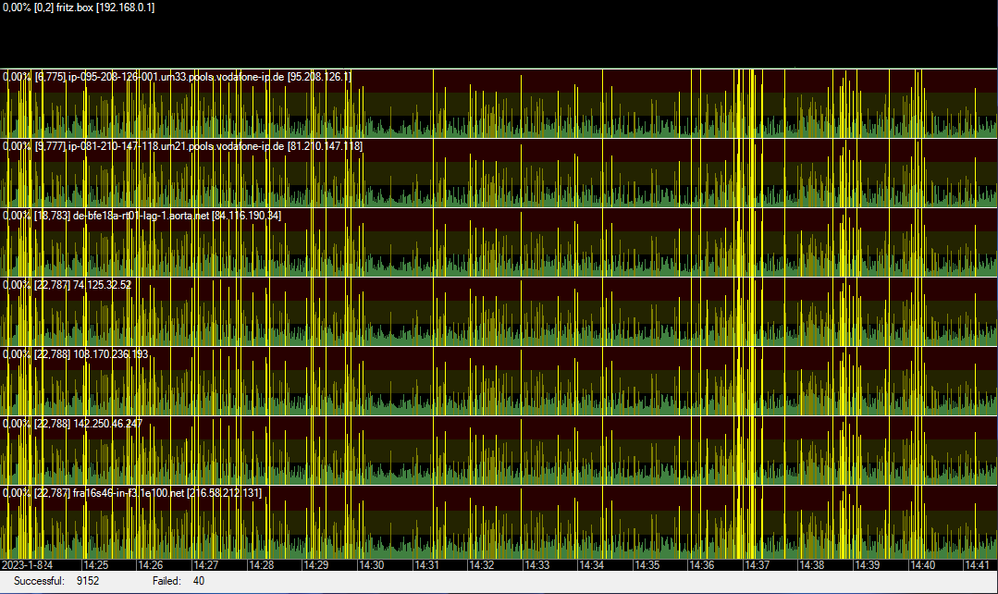This screenshot has height=594, width=998.
Task: Click the 14:37 time label
Action: 757,565
